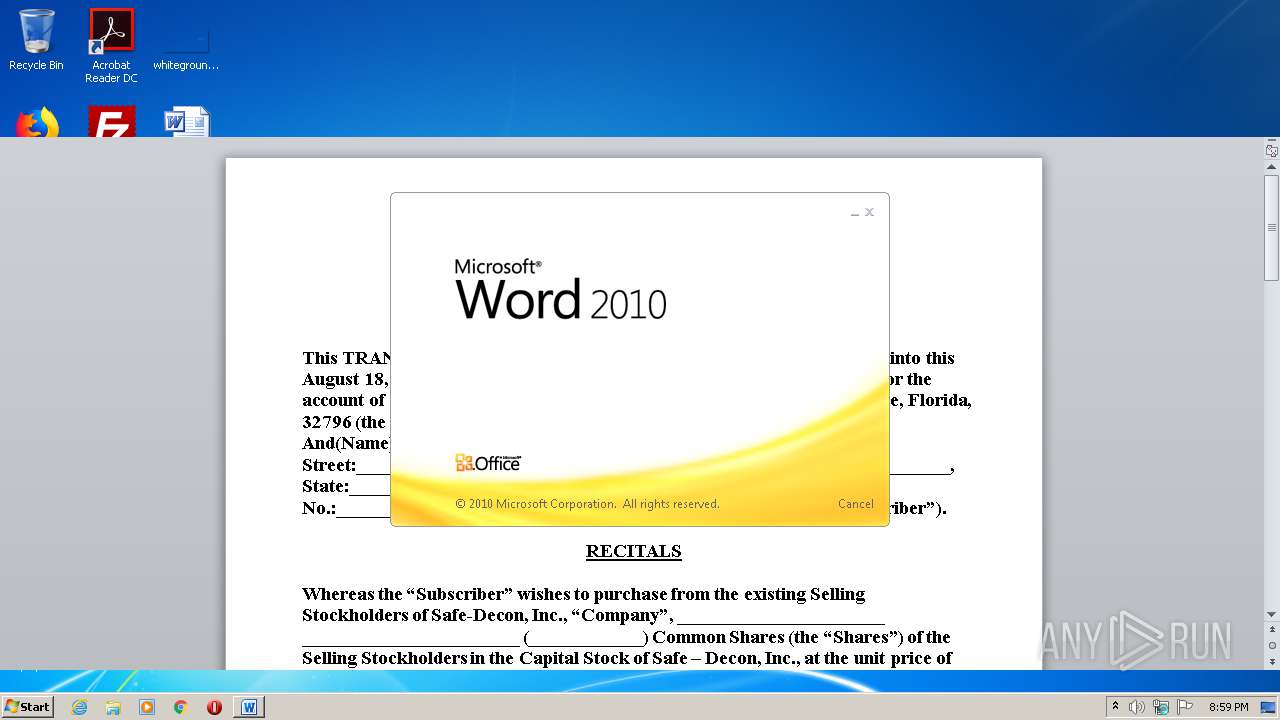Go to next page browse button
The width and height of the screenshot is (1280, 720).
(x=1272, y=661)
